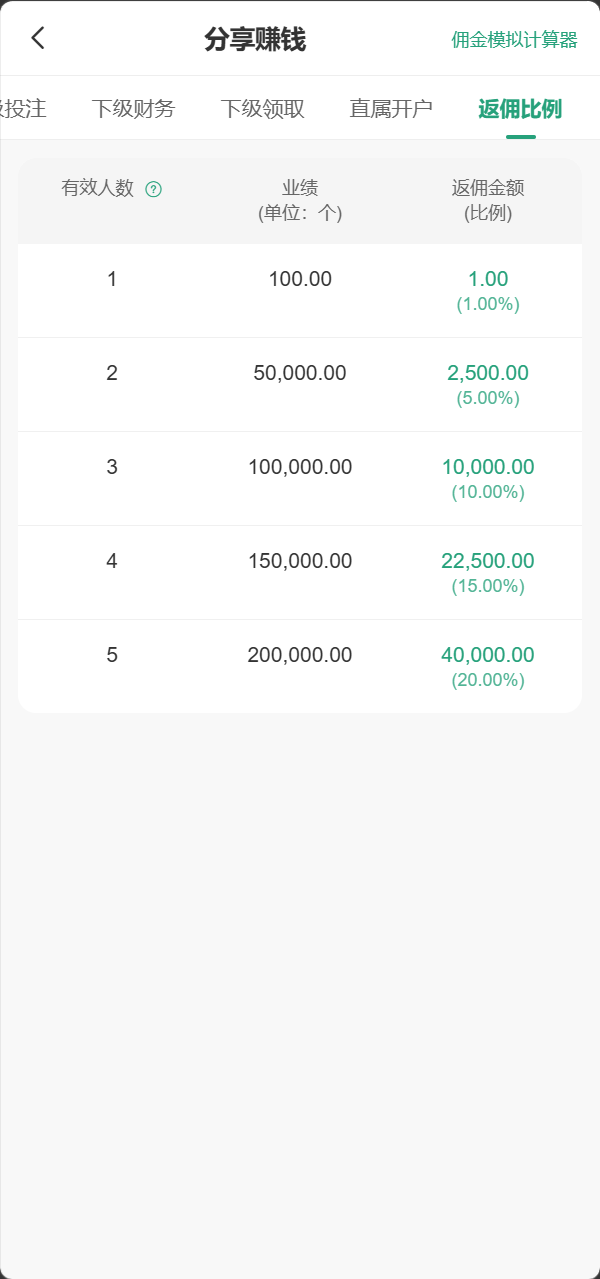This screenshot has height=1279, width=600.
Task: Select the row with 100.00 performance
Action: pyautogui.click(x=300, y=291)
